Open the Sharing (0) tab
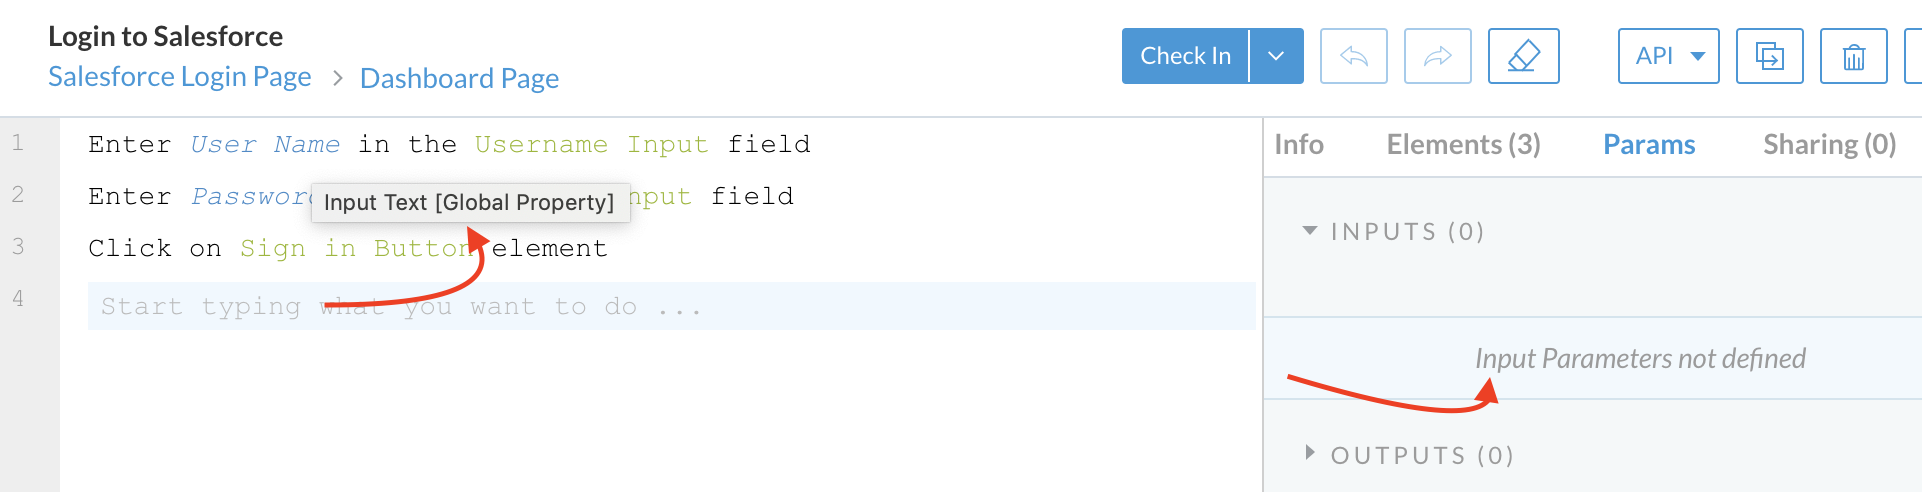The width and height of the screenshot is (1922, 492). click(1829, 145)
